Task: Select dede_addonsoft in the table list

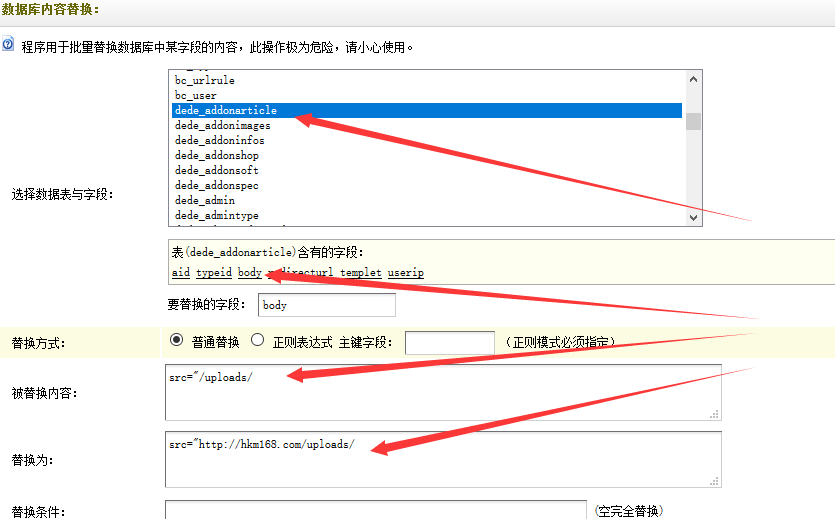Action: [427, 170]
